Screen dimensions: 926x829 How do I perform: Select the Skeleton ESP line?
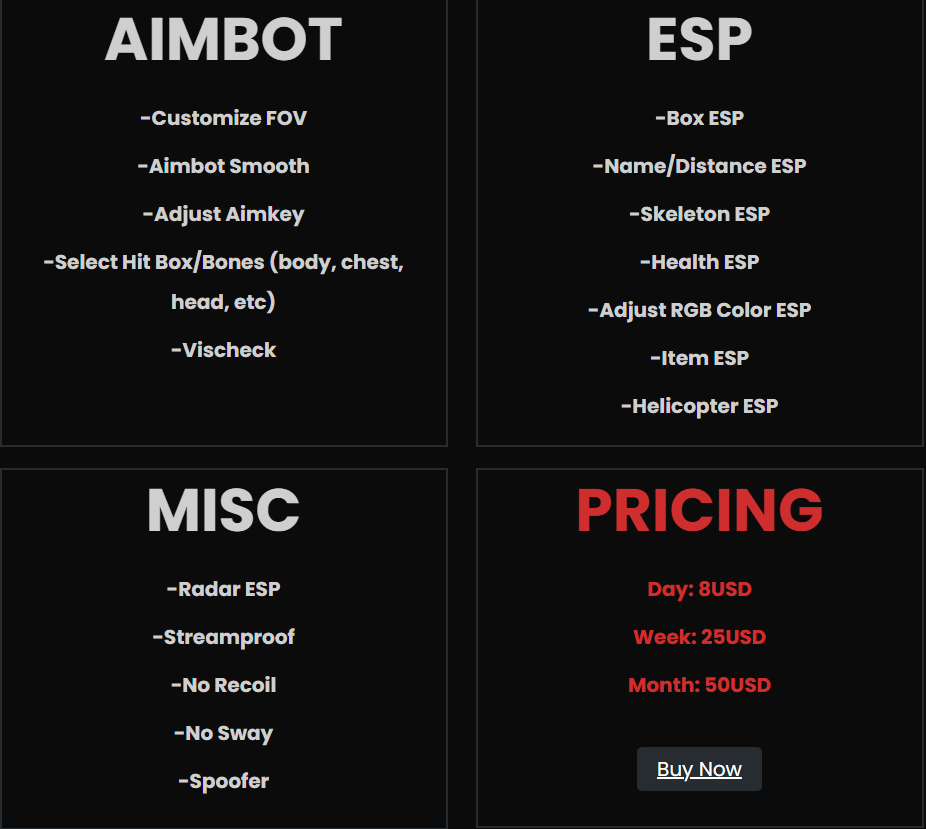699,214
